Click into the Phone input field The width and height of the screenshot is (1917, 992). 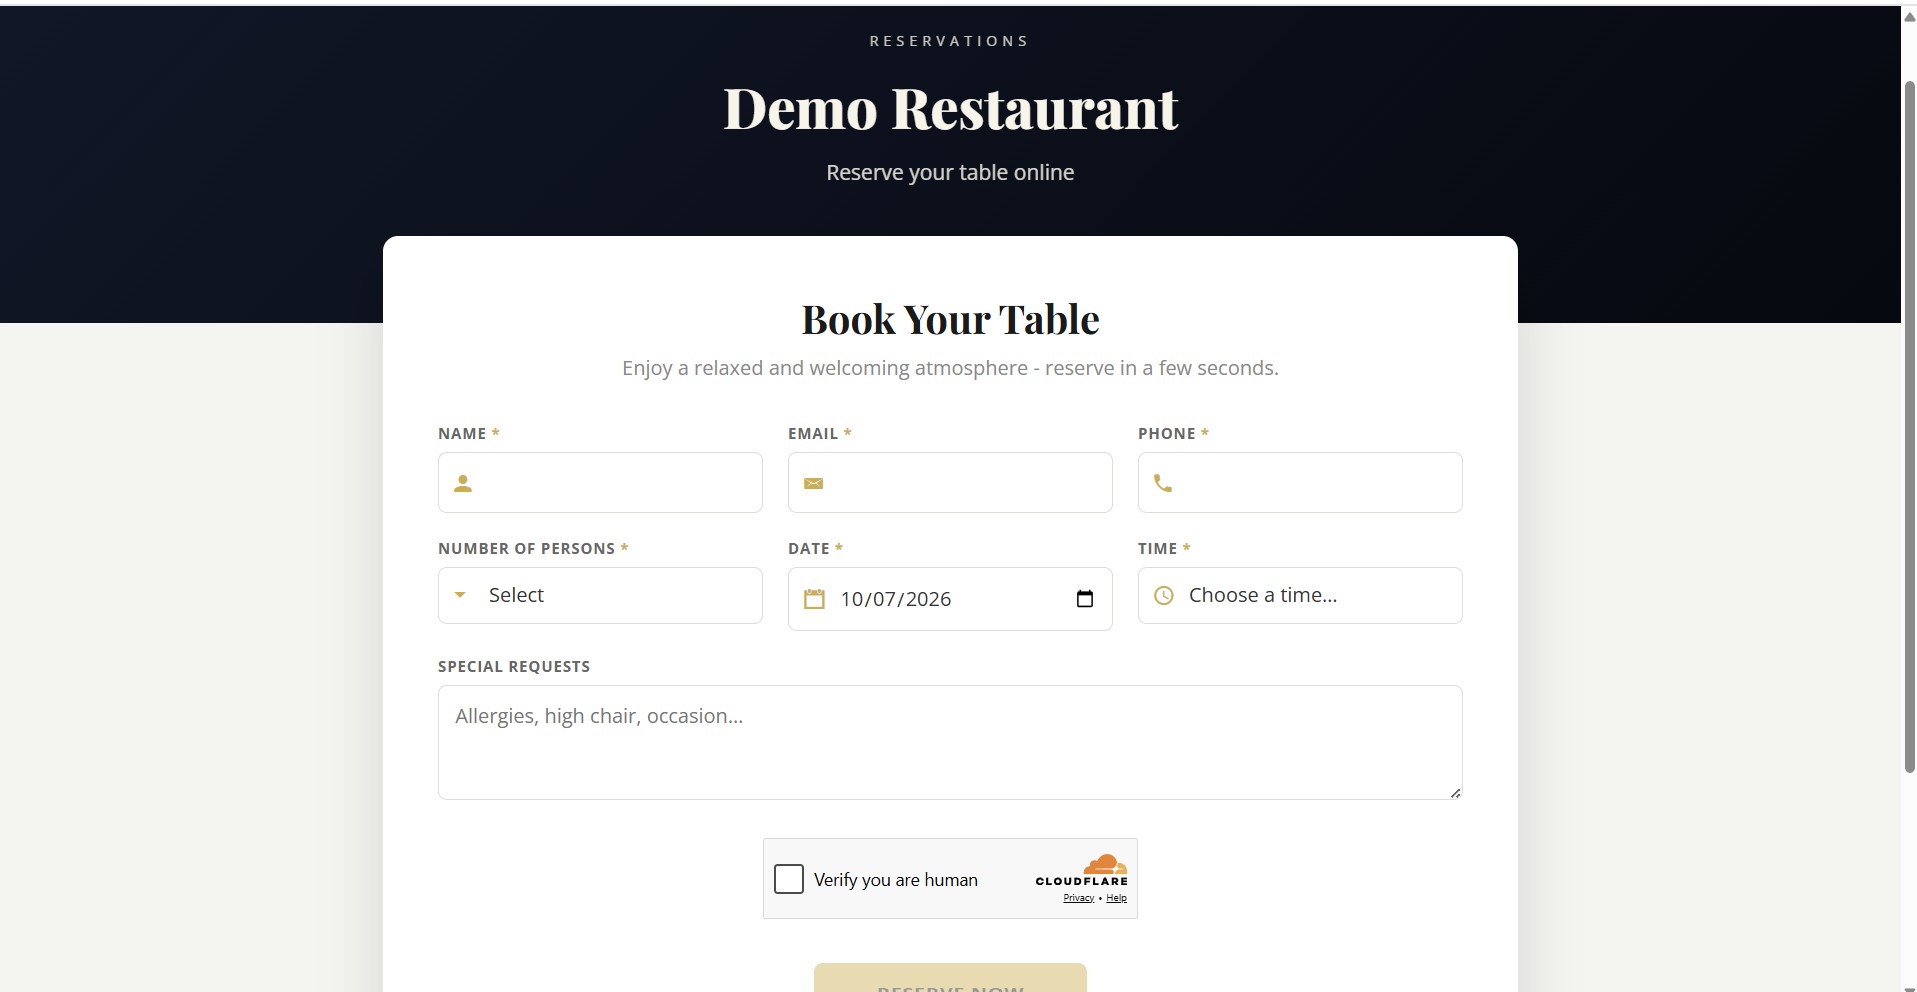coord(1300,483)
